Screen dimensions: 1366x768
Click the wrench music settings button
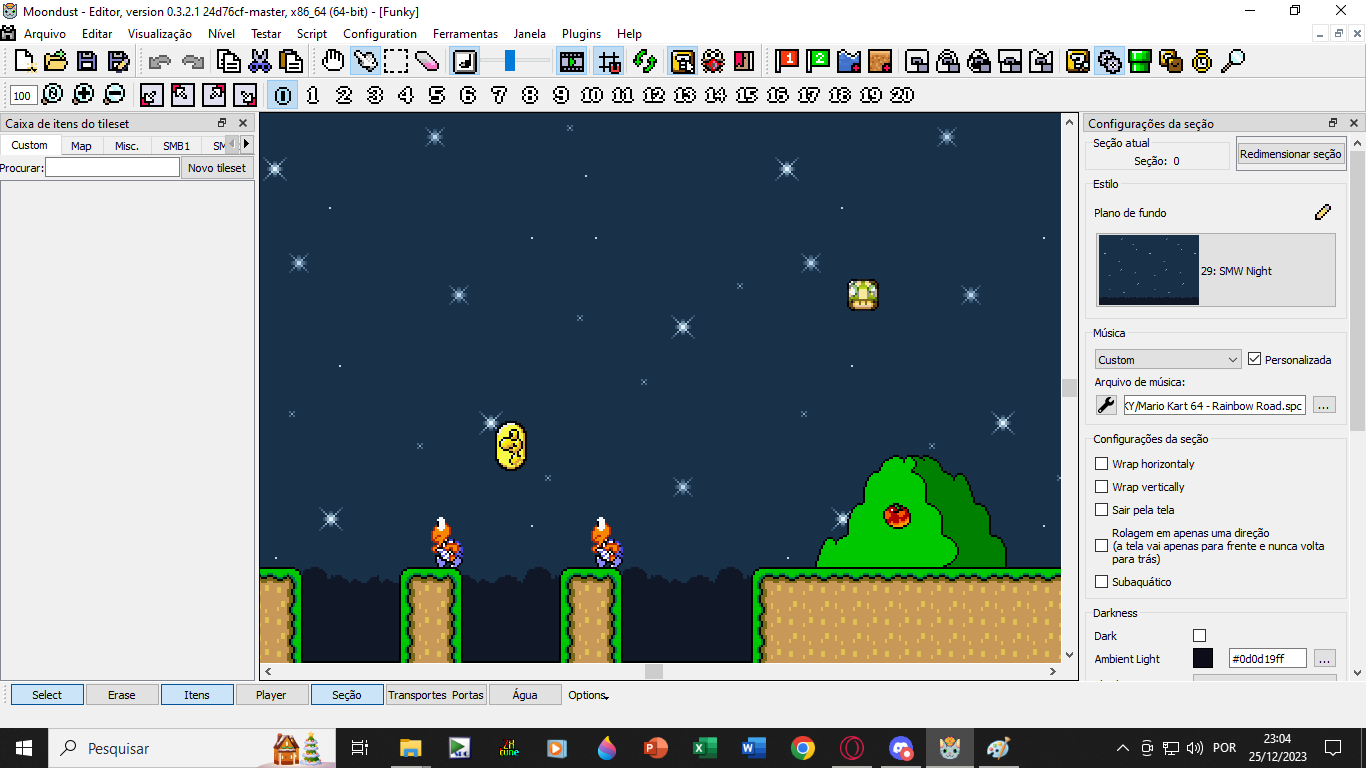1106,405
